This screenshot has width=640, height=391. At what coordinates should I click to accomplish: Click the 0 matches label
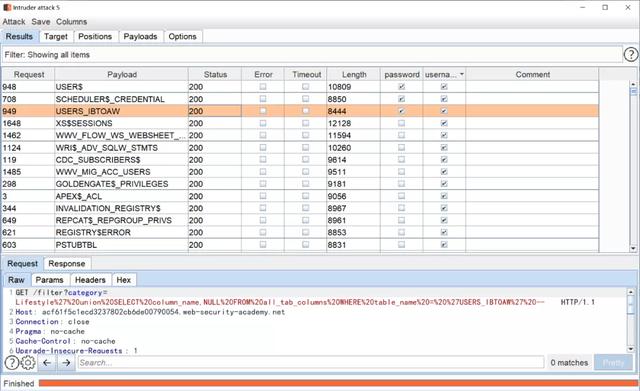(x=569, y=362)
